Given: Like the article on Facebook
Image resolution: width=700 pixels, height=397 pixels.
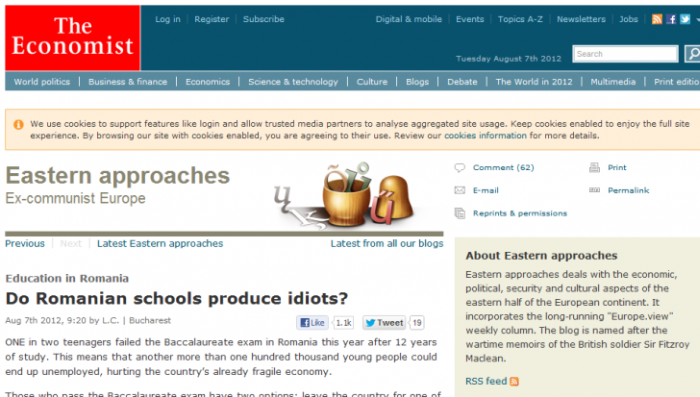Looking at the screenshot, I should click(312, 322).
